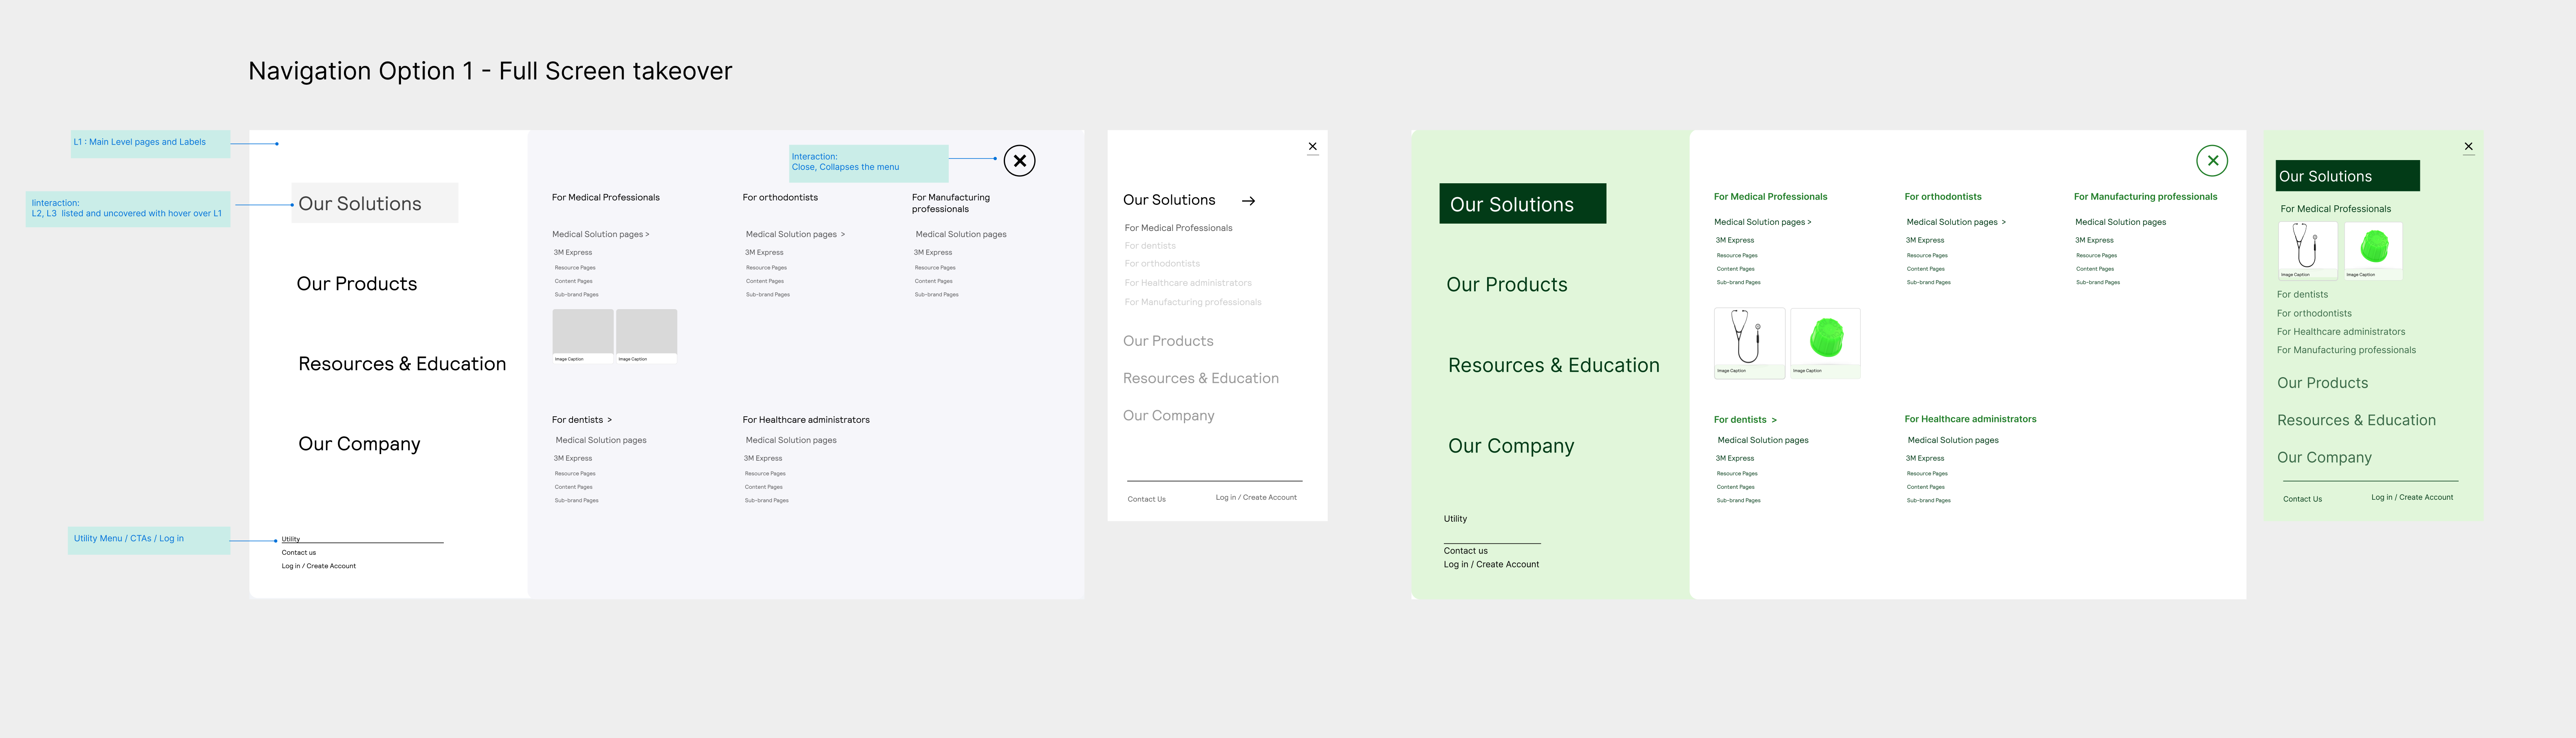Open Our Company in green desktop menu
Image resolution: width=2576 pixels, height=738 pixels.
1511,446
